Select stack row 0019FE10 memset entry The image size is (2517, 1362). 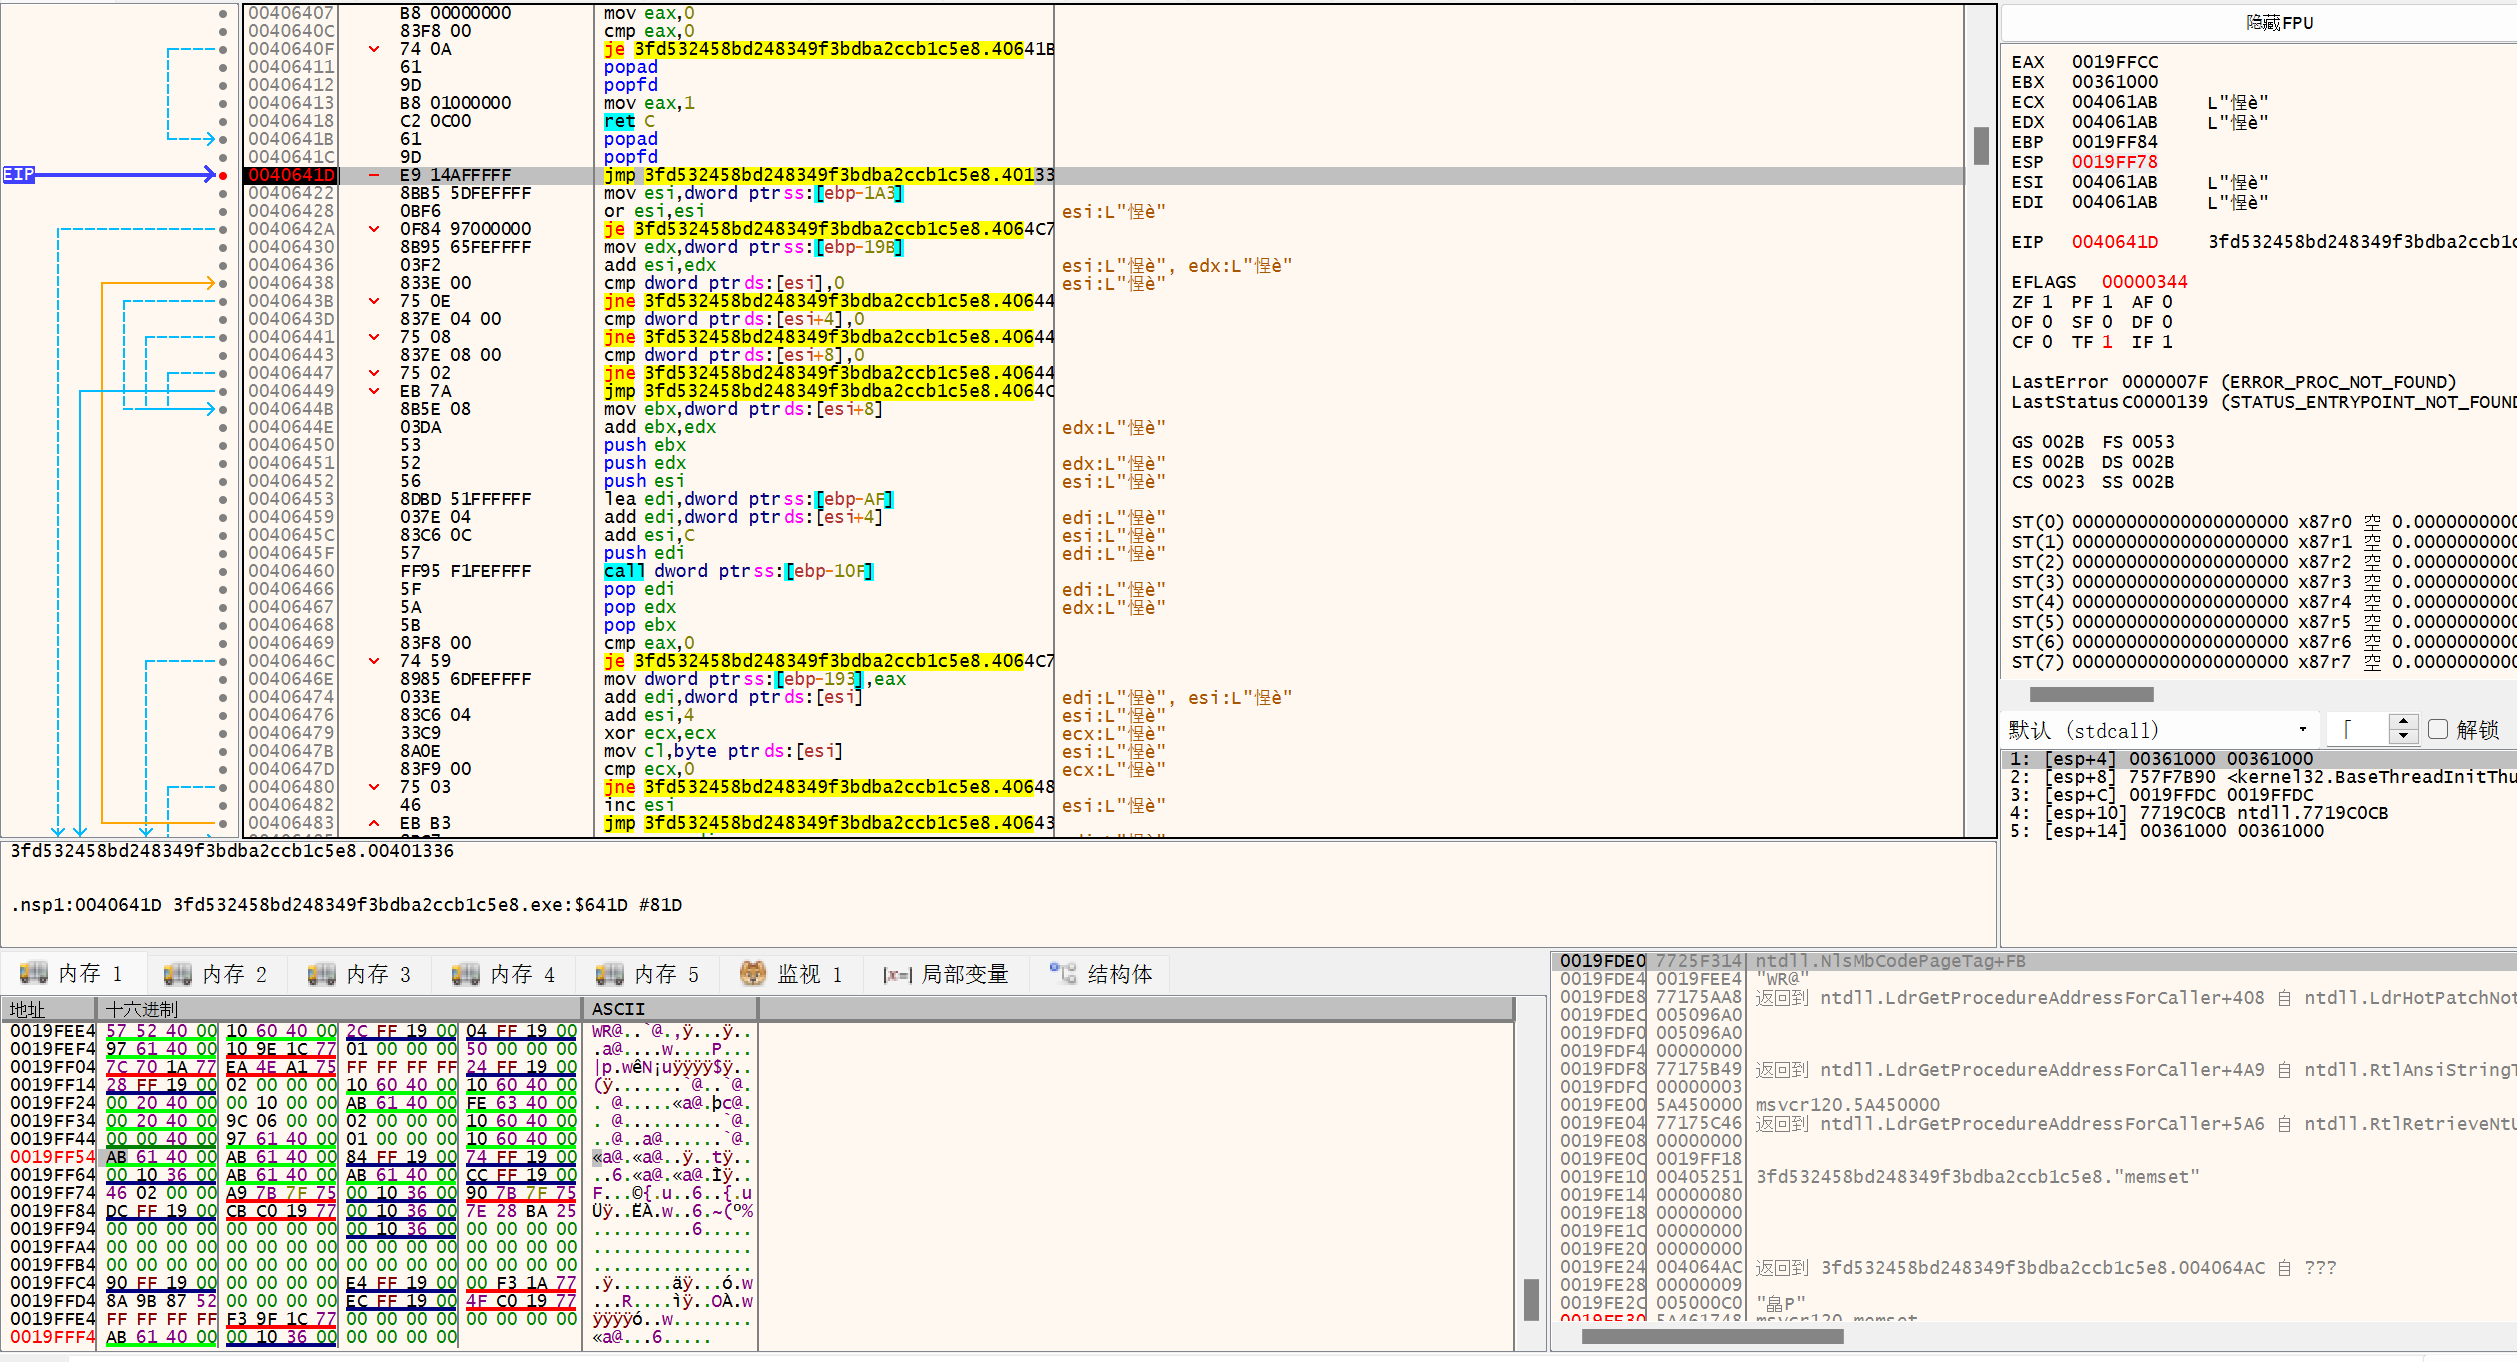(2034, 1177)
